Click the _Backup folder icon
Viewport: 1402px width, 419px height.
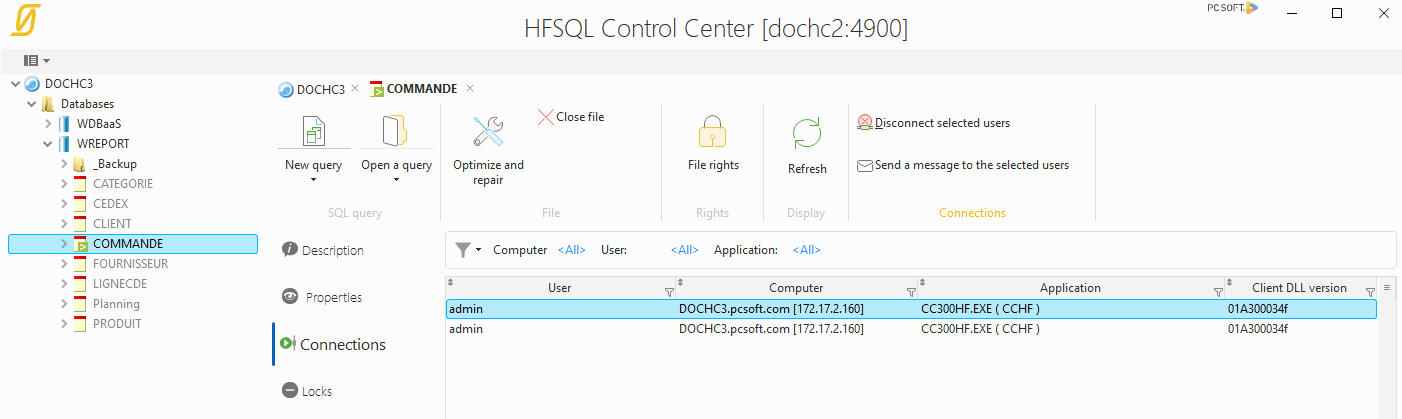[79, 164]
